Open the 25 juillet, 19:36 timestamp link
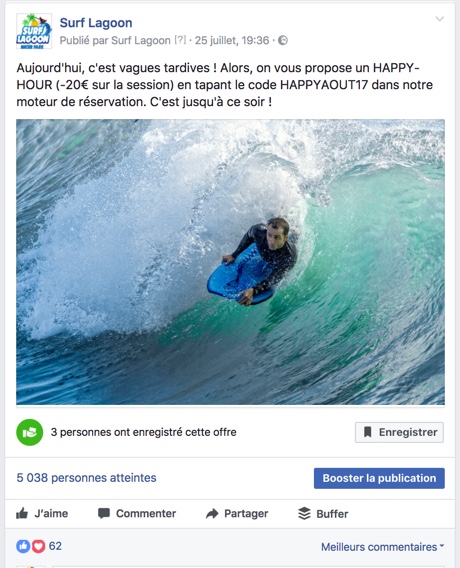The width and height of the screenshot is (460, 568). (232, 40)
